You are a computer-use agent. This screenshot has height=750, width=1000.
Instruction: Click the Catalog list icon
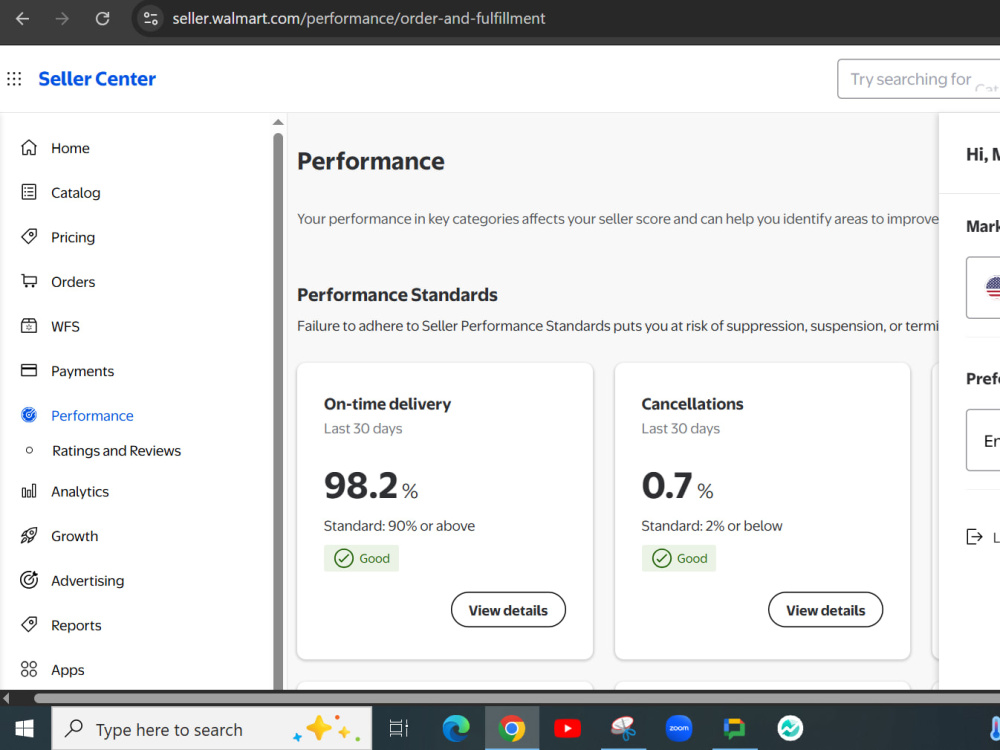29,192
